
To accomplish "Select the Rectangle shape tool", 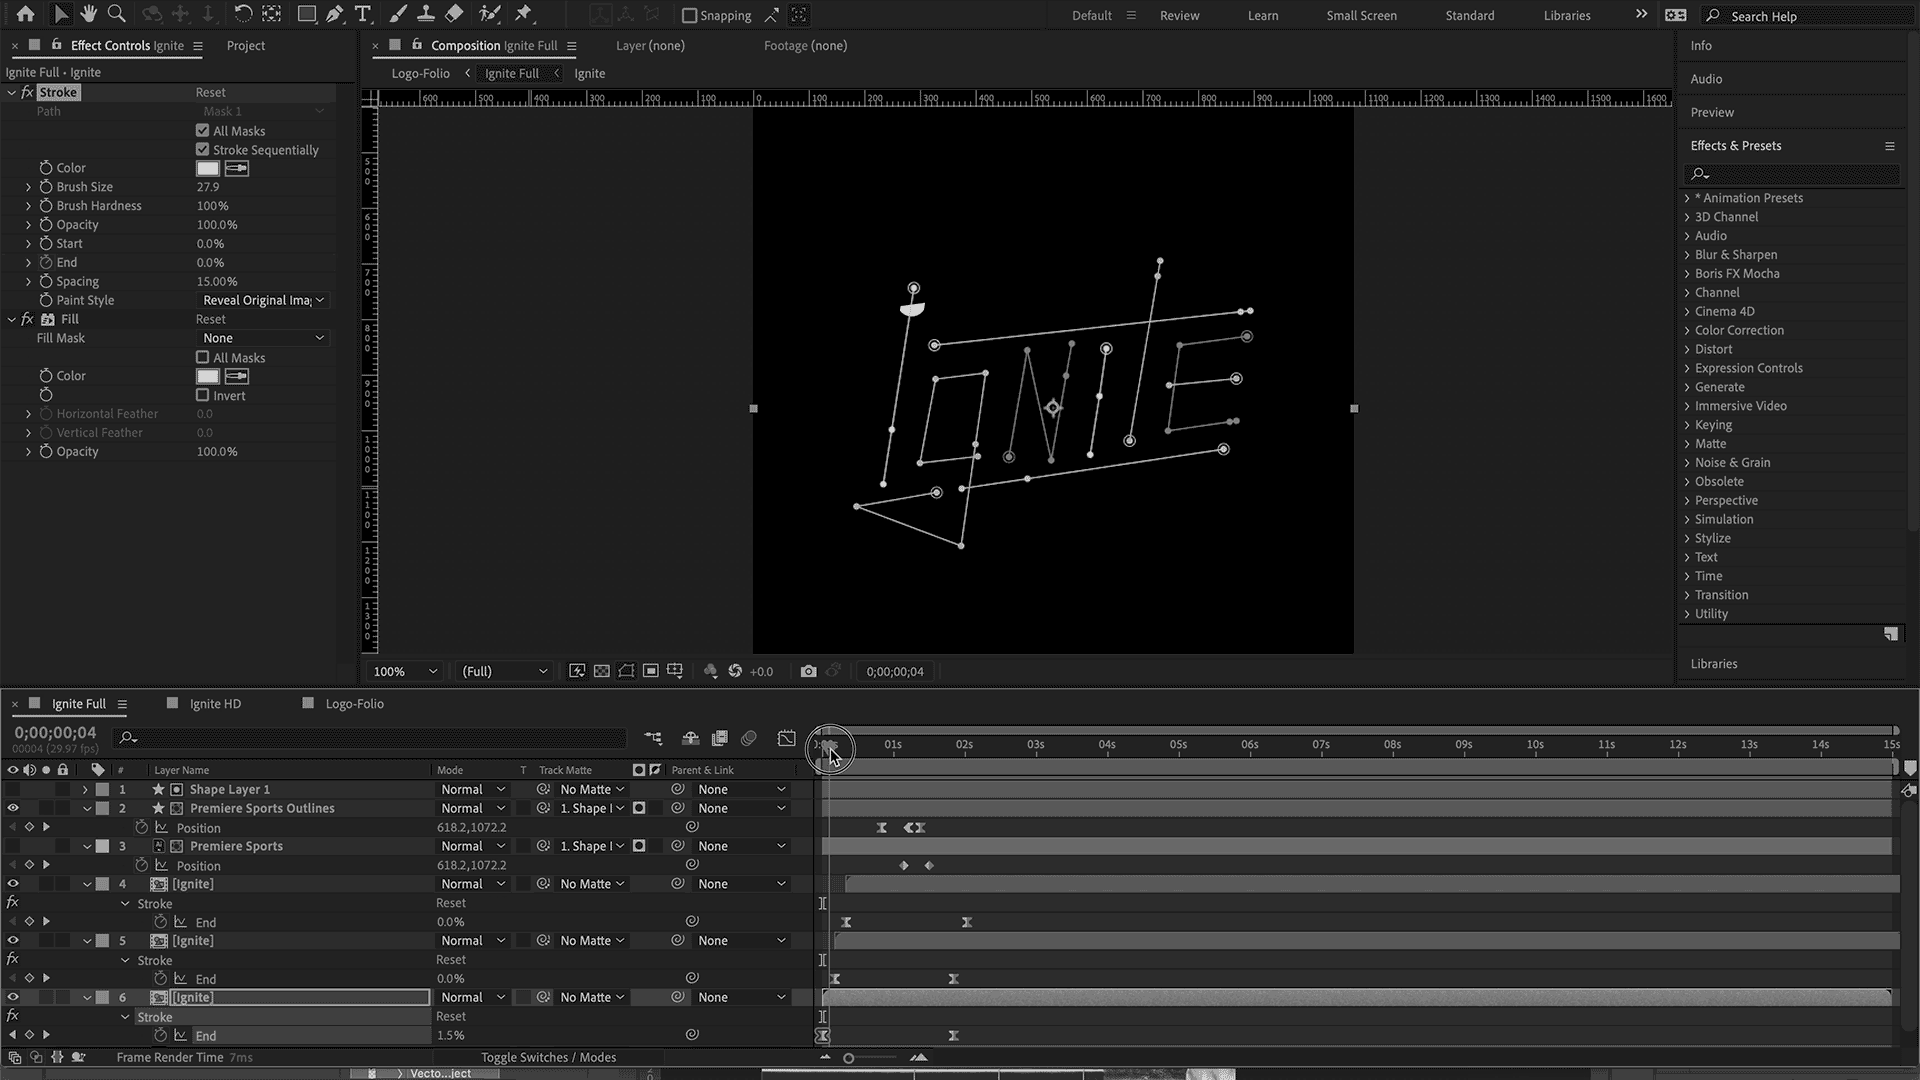I will [x=307, y=14].
